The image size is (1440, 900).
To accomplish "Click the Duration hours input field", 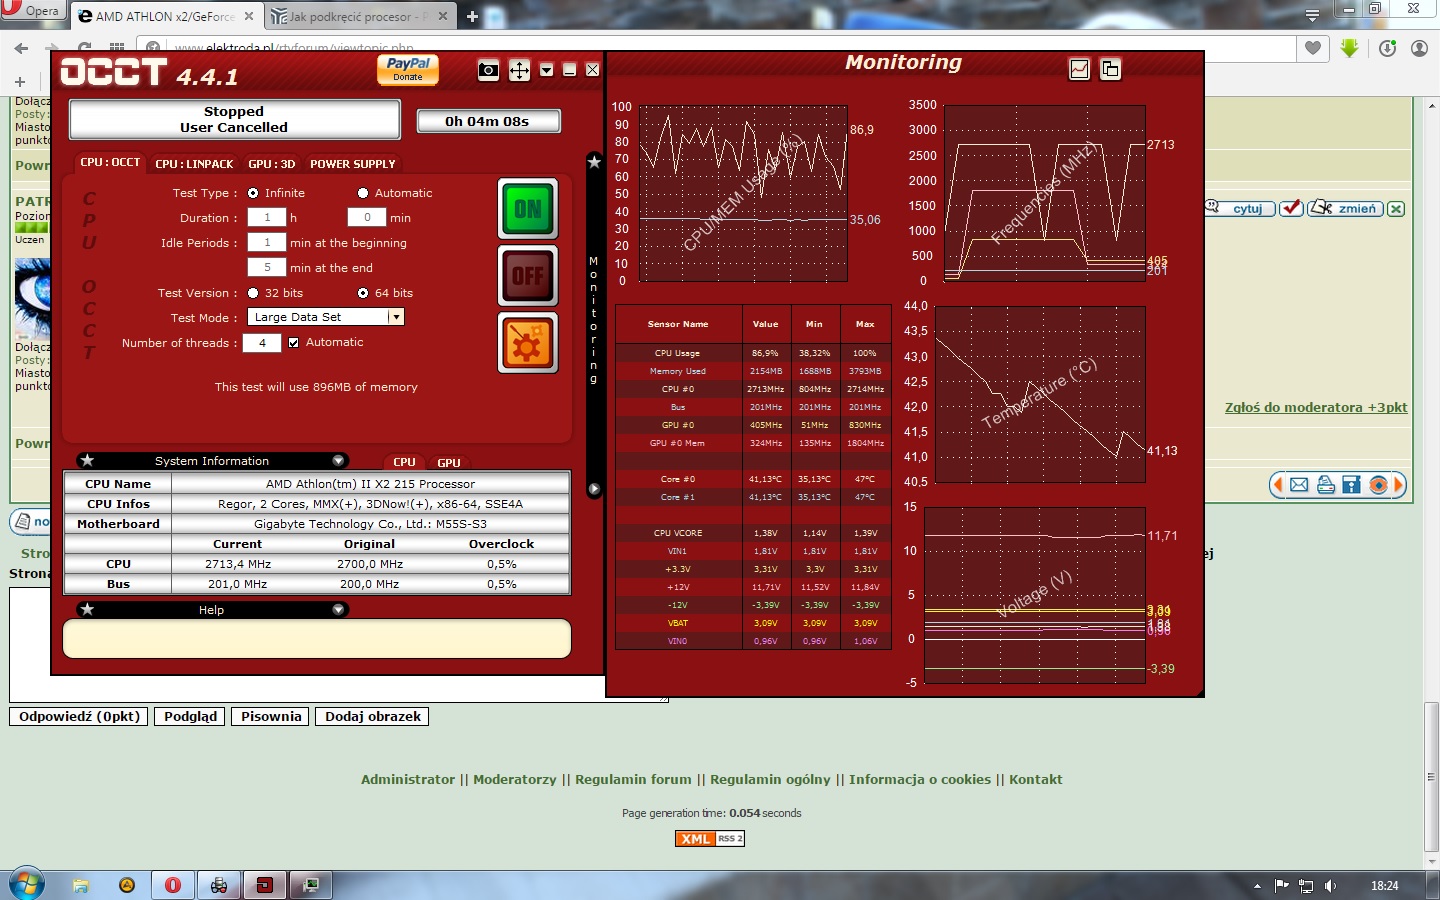I will point(267,217).
